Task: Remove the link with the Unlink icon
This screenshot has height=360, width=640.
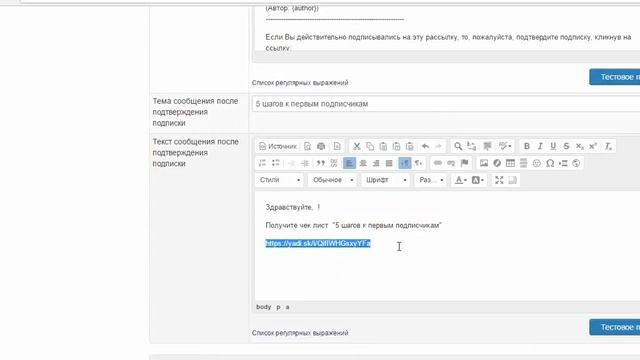Action: pyautogui.click(x=451, y=163)
